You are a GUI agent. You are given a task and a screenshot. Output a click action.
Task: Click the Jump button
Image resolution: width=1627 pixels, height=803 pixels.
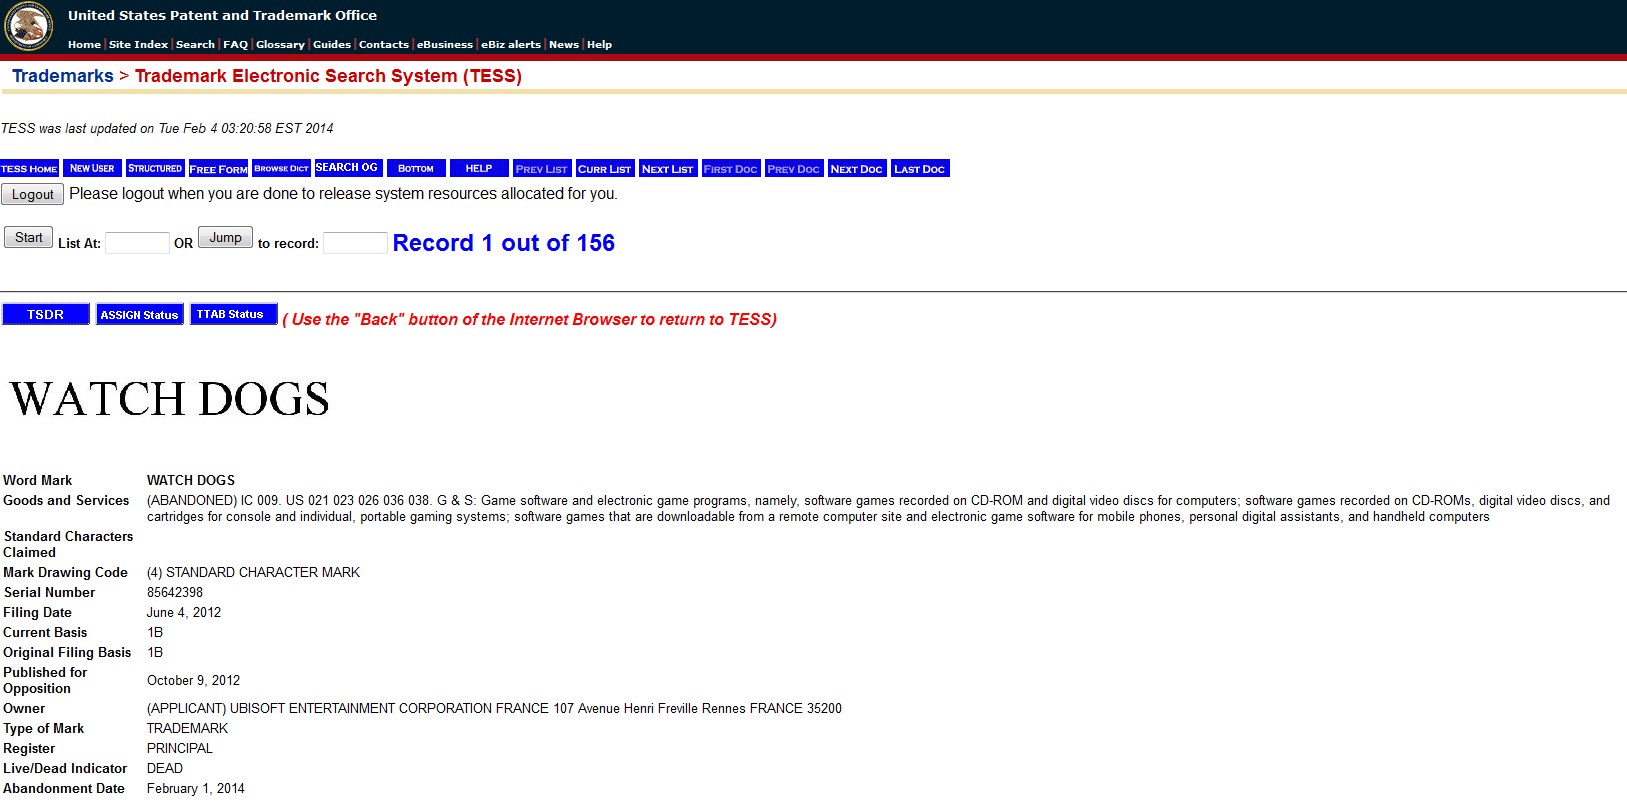[225, 237]
